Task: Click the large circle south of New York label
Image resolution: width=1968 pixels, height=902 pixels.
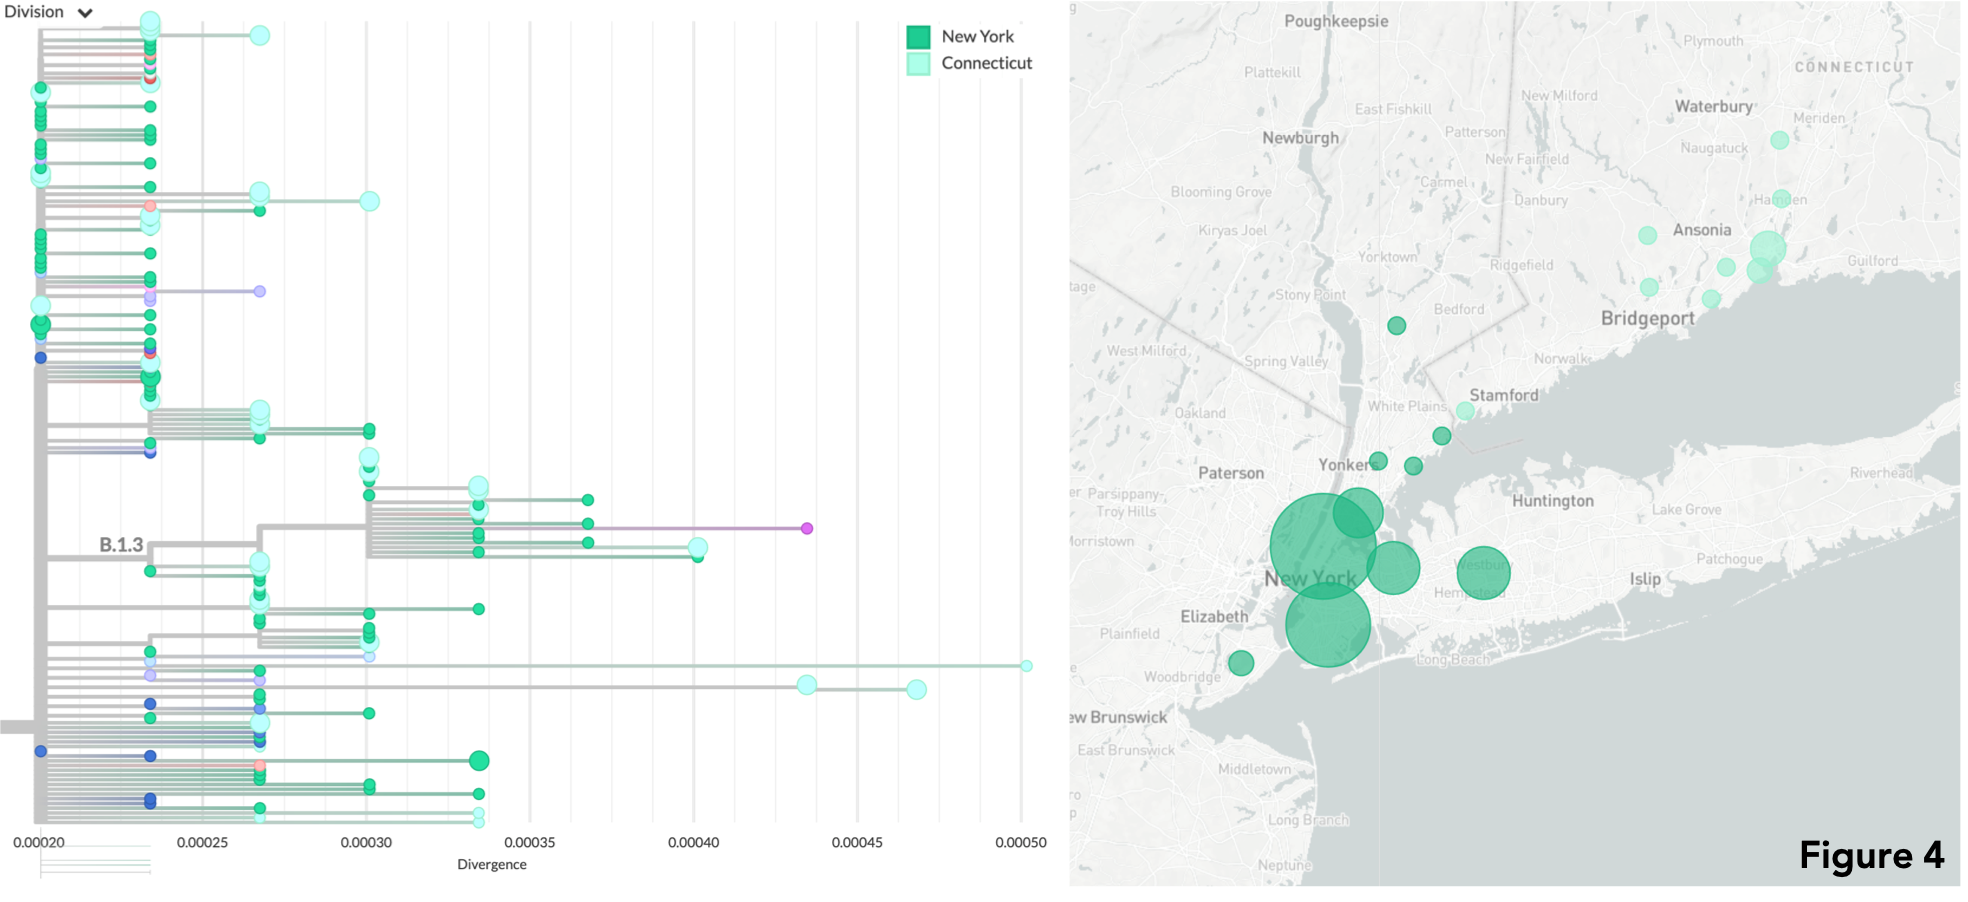Action: [1327, 625]
